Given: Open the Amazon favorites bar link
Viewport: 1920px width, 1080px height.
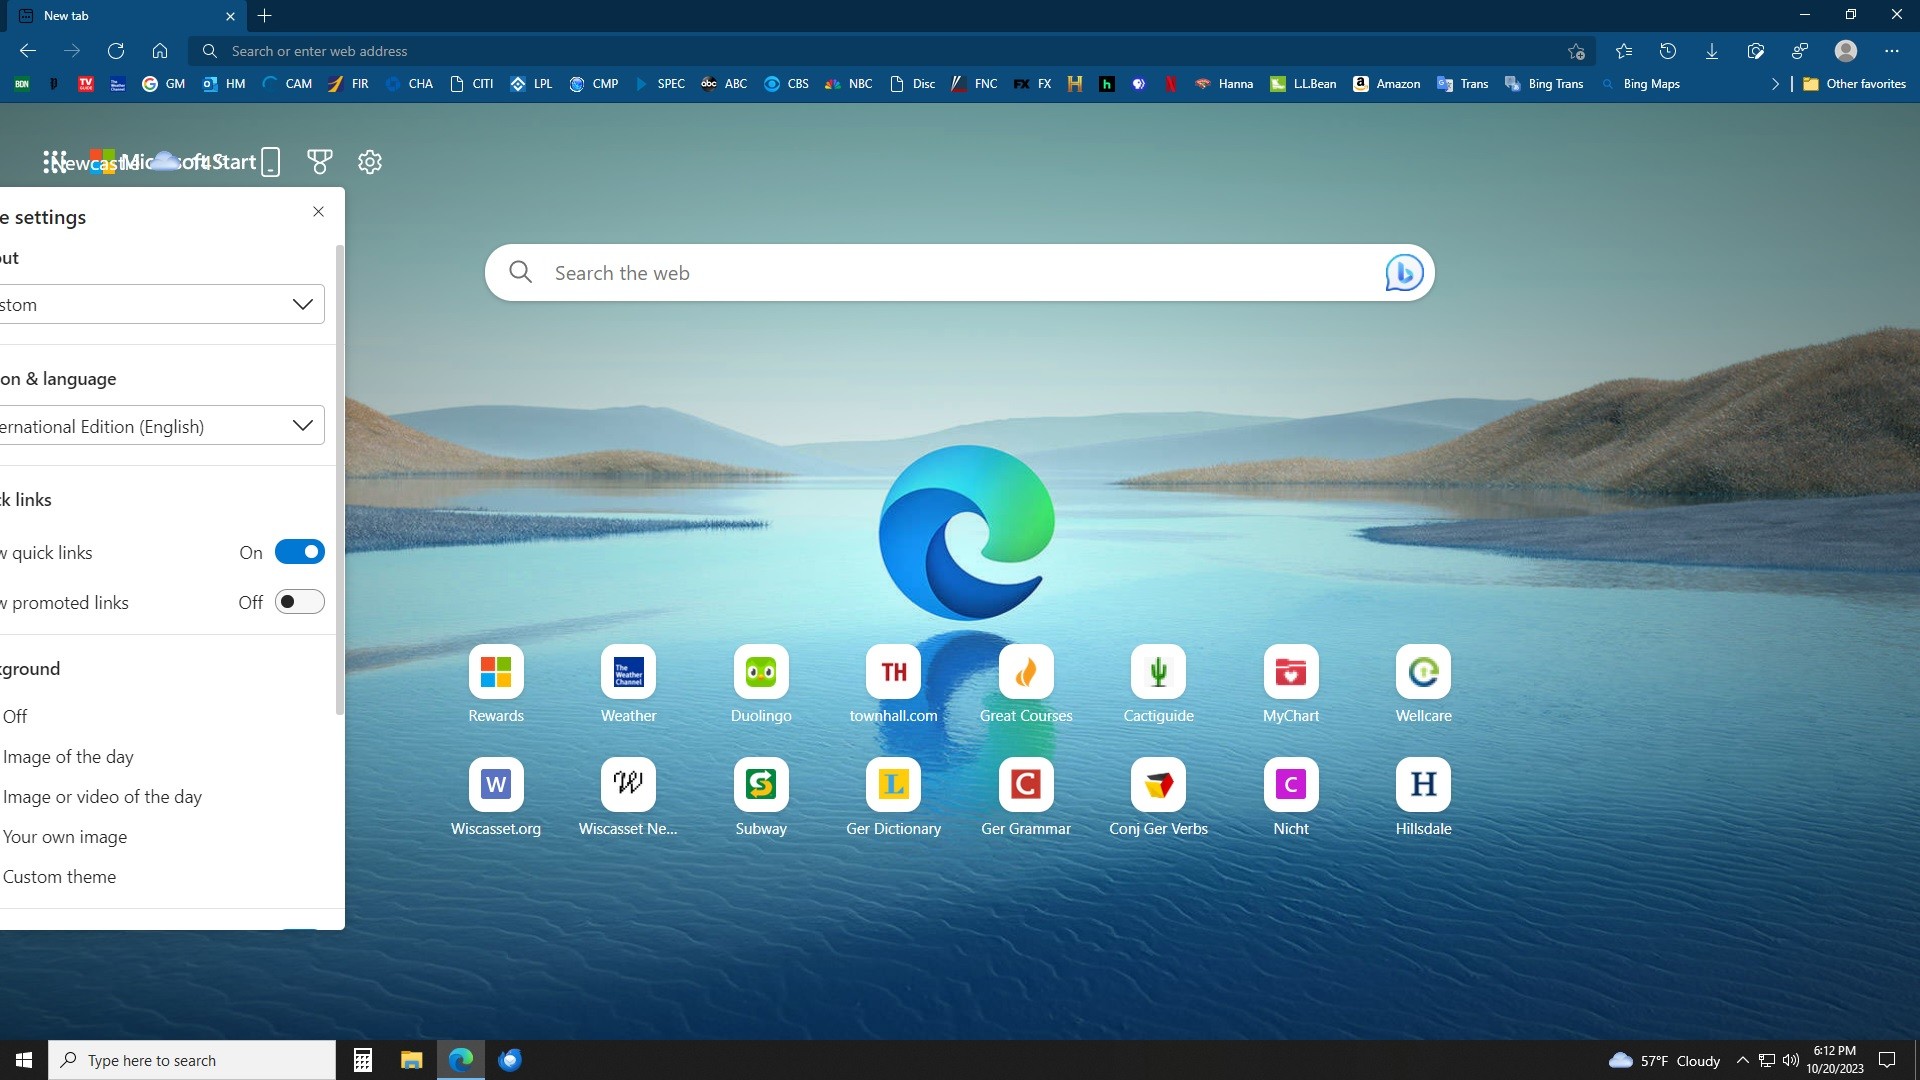Looking at the screenshot, I should pyautogui.click(x=1386, y=84).
